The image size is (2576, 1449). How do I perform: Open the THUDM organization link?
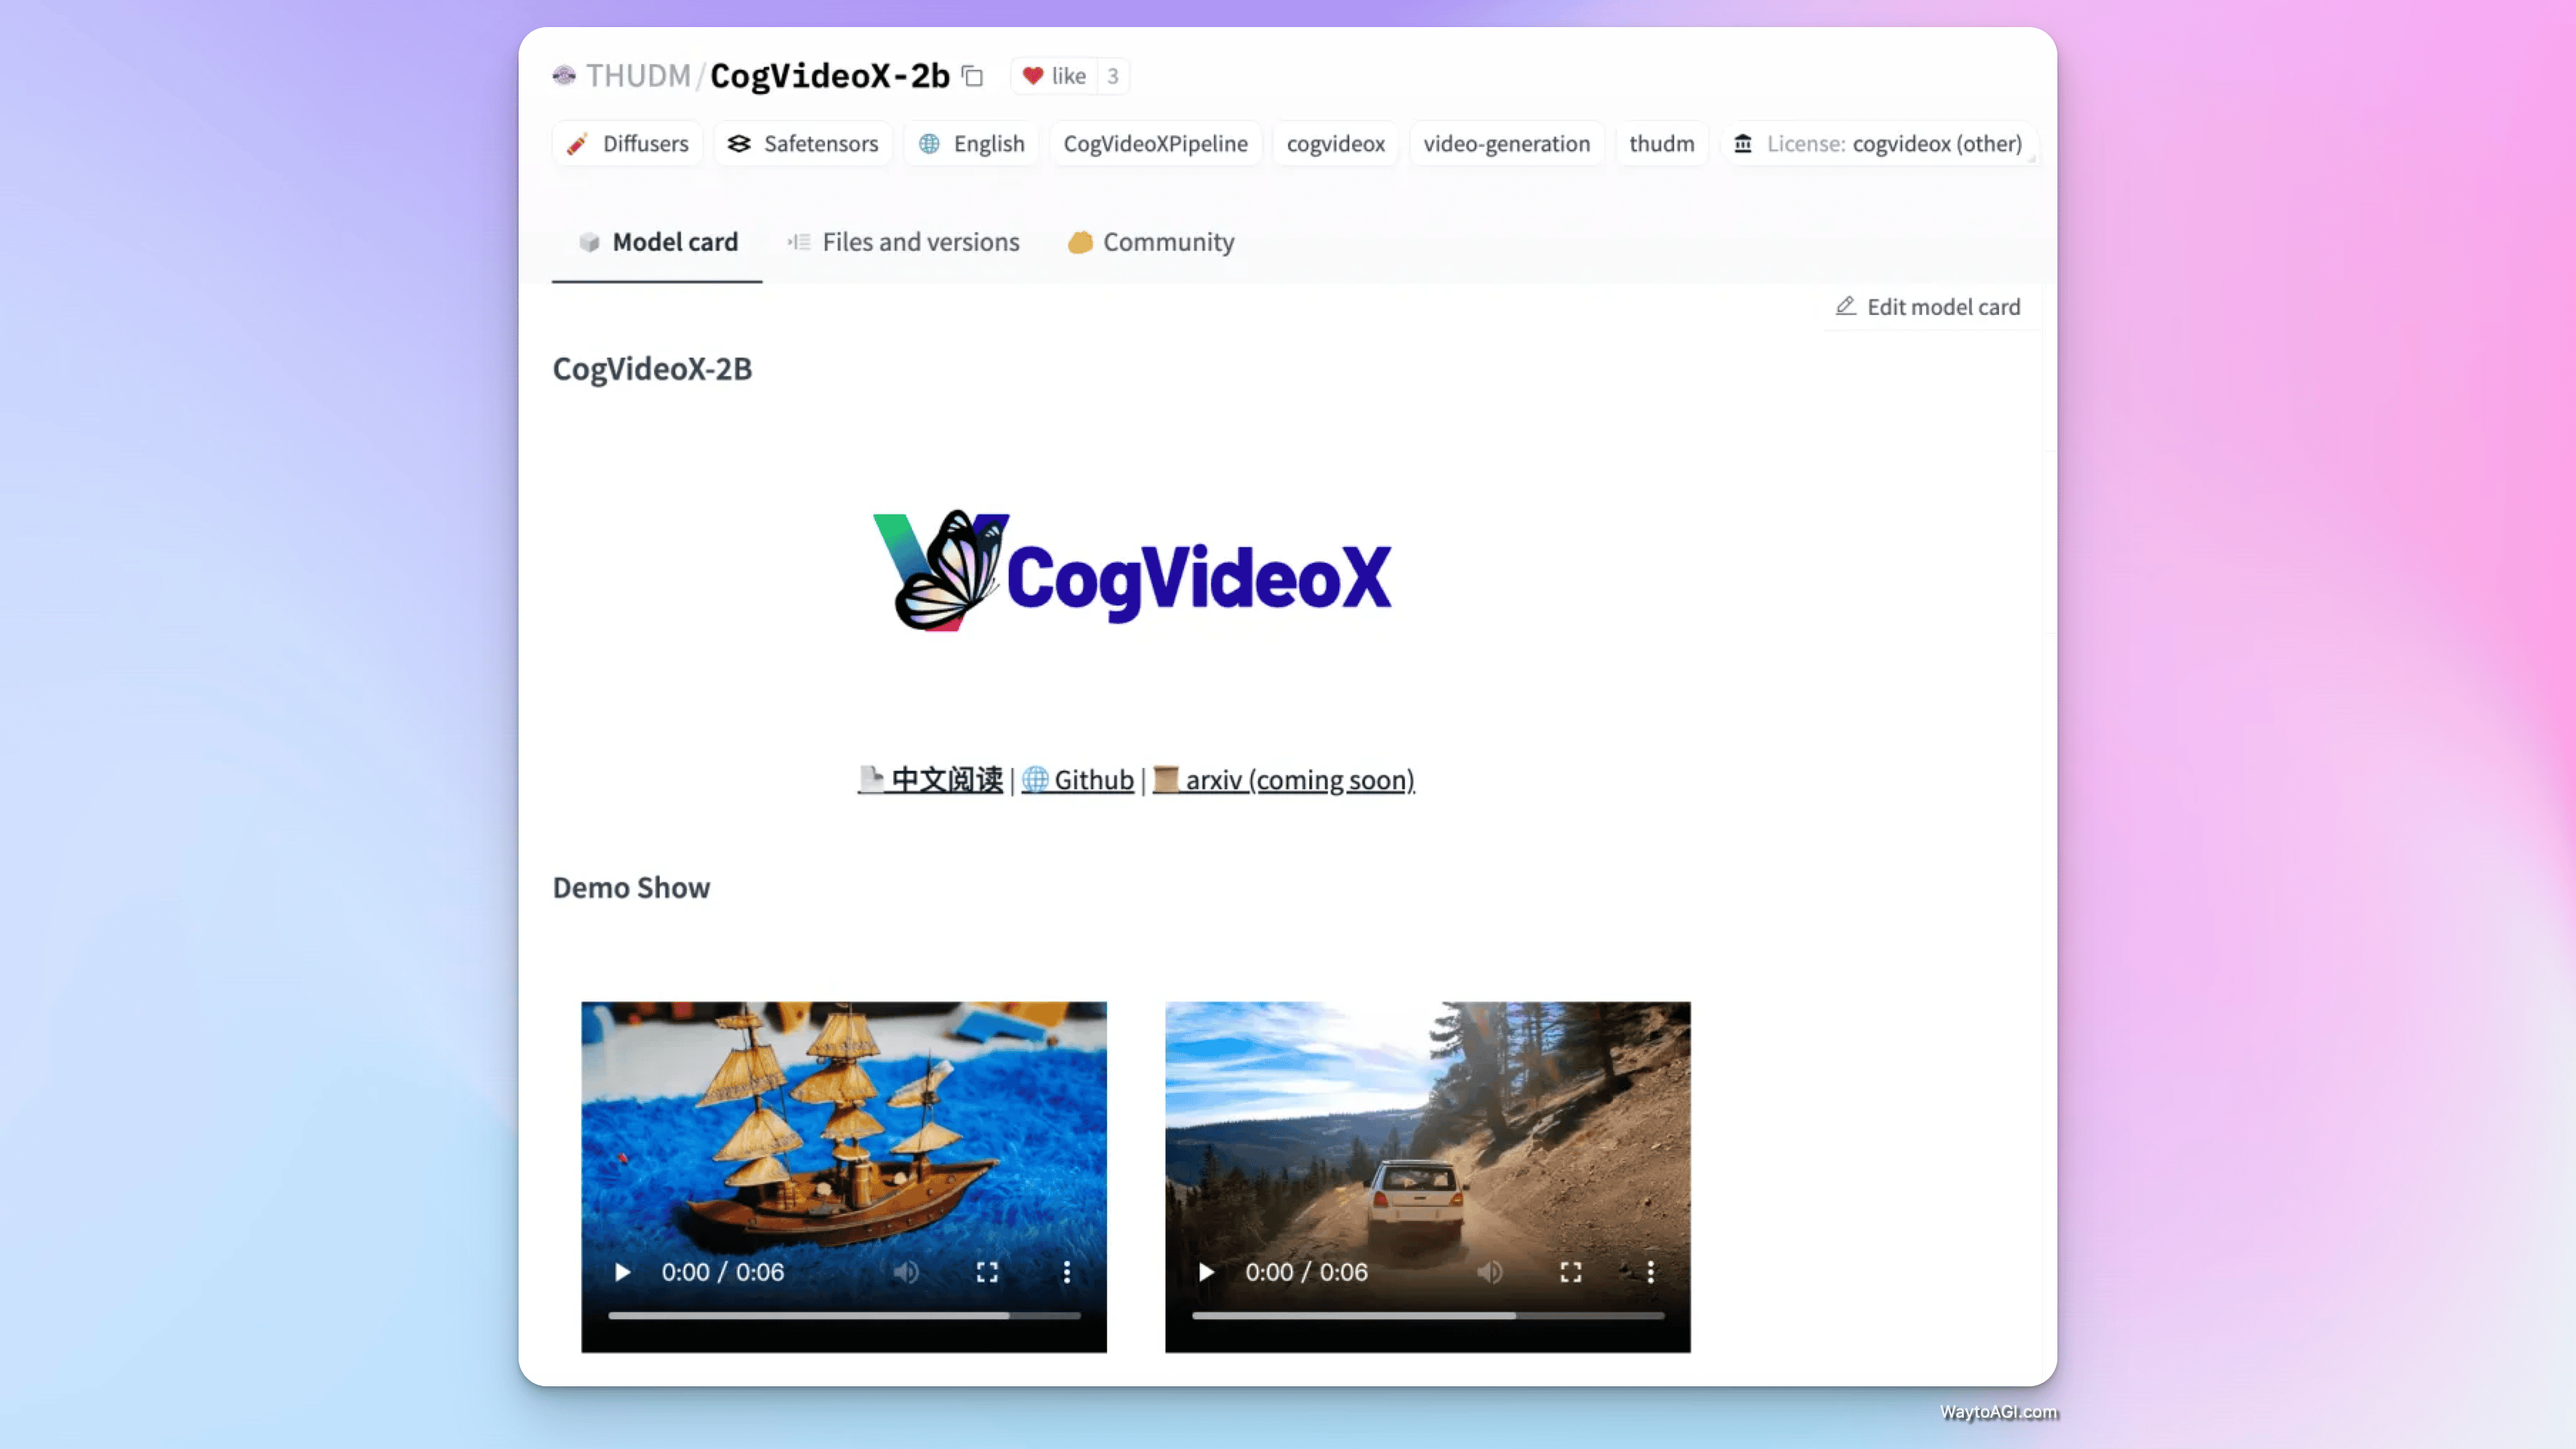[x=638, y=76]
